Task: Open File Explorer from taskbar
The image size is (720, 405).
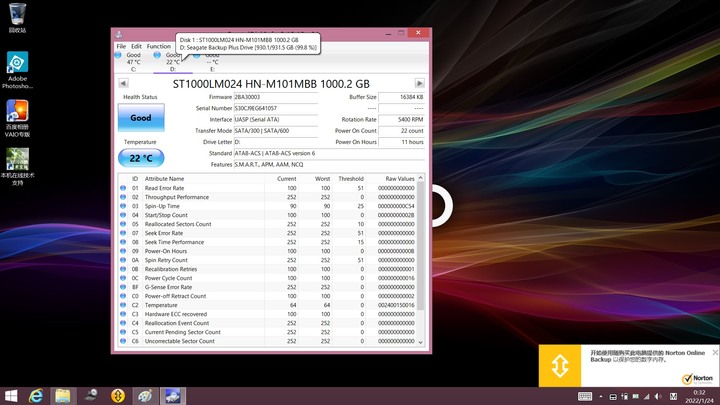Action: click(63, 396)
